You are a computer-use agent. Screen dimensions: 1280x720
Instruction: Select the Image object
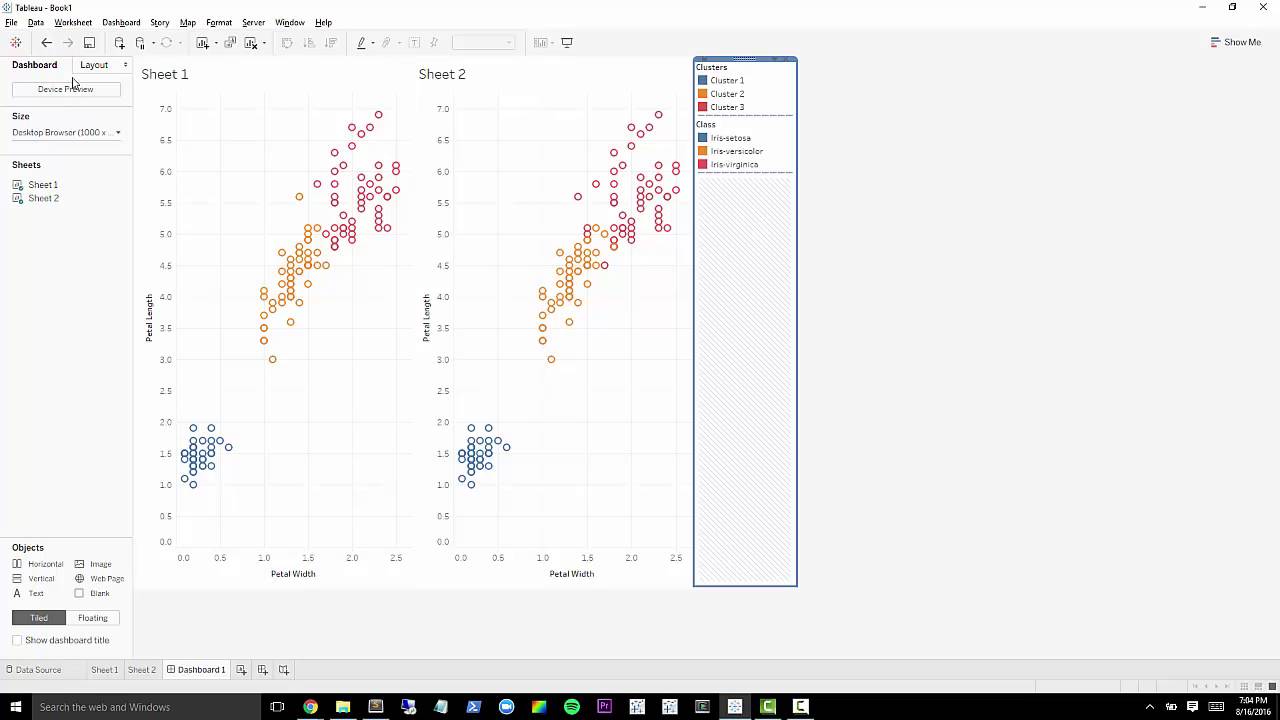(x=93, y=564)
